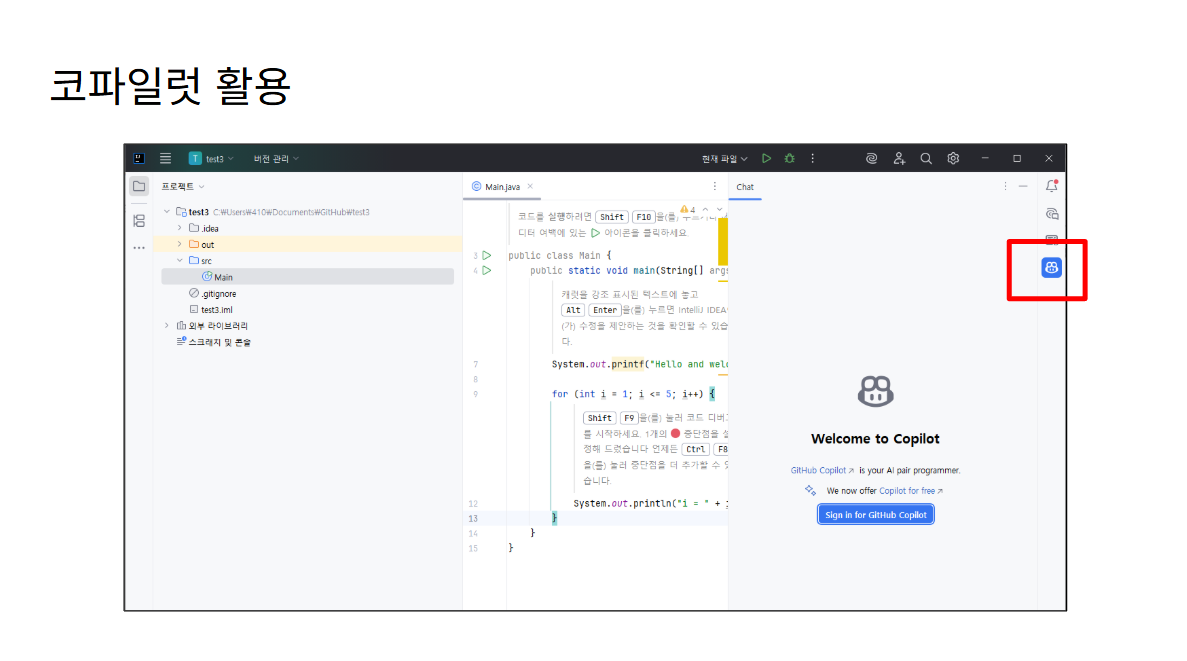Run main method from gutter icon
Viewport: 1187px width, 661px height.
point(487,270)
